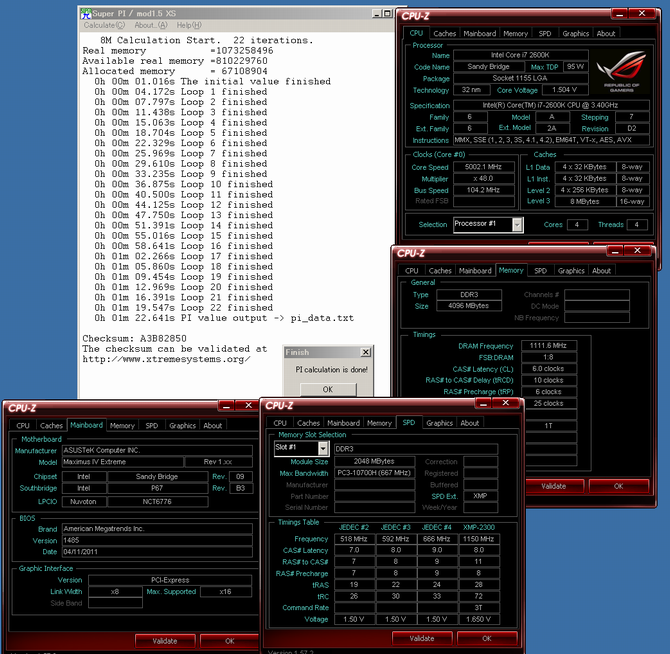Open the Slot #1 memory slot dropdown
The image size is (670, 654).
point(323,448)
